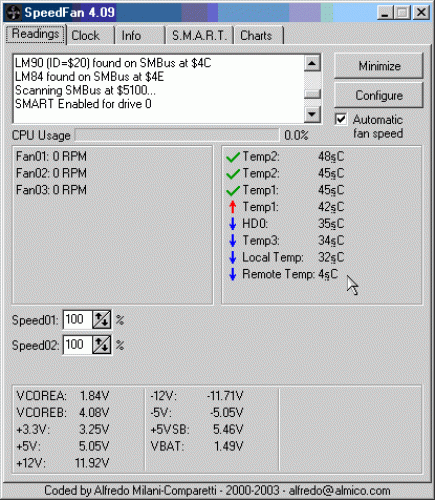The height and width of the screenshot is (500, 435).
Task: Click the alfredo@almico.com email in status bar
Action: coord(339,491)
